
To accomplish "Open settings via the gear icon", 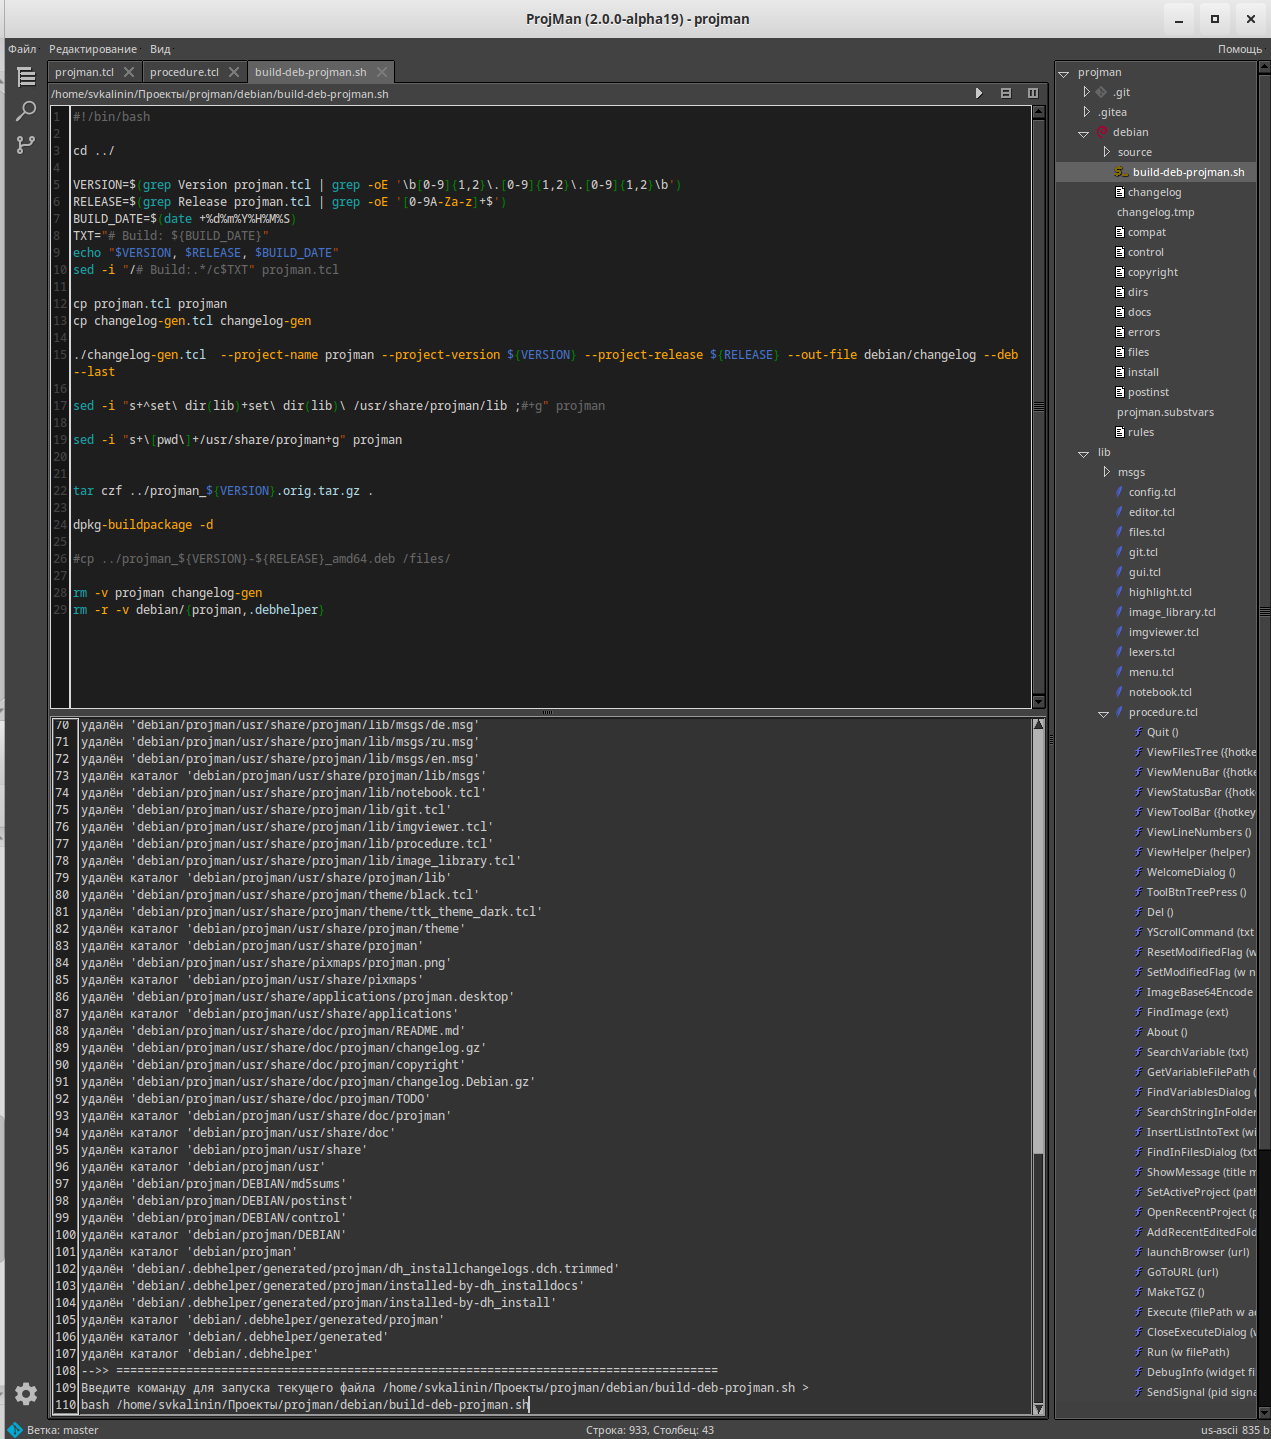I will [25, 1393].
